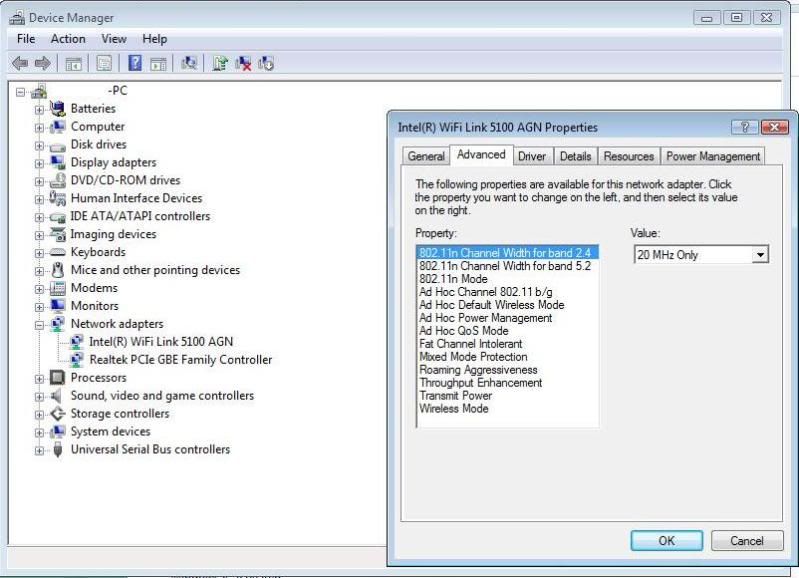The image size is (799, 578).
Task: Expand the Computer tree node
Action: (x=39, y=127)
